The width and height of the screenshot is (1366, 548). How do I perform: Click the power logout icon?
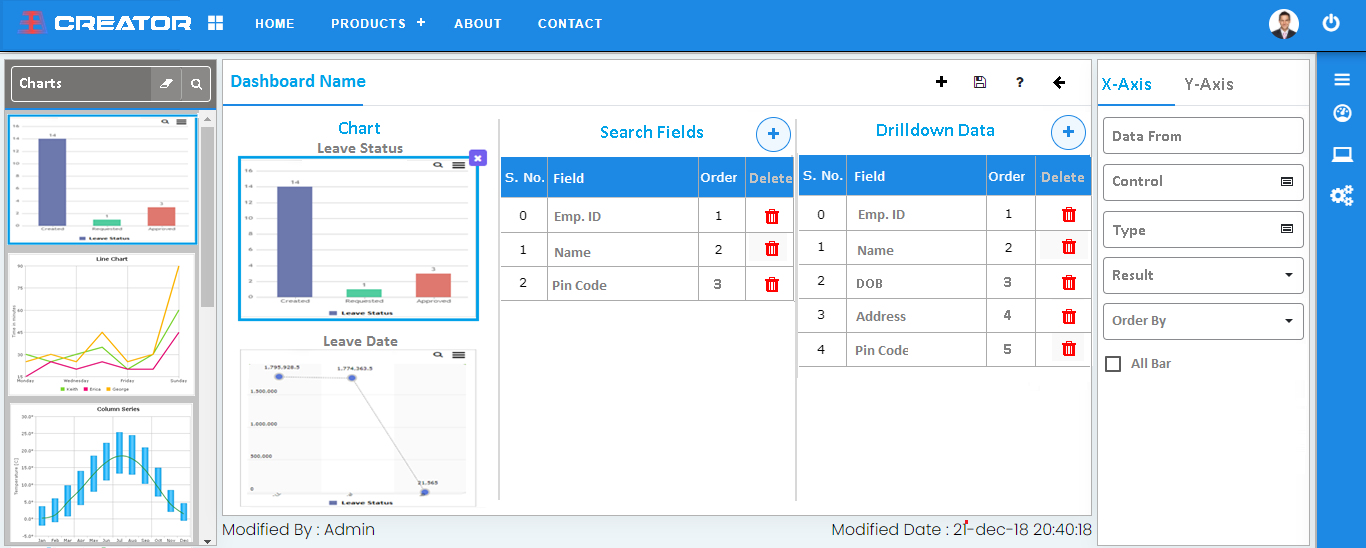1330,23
